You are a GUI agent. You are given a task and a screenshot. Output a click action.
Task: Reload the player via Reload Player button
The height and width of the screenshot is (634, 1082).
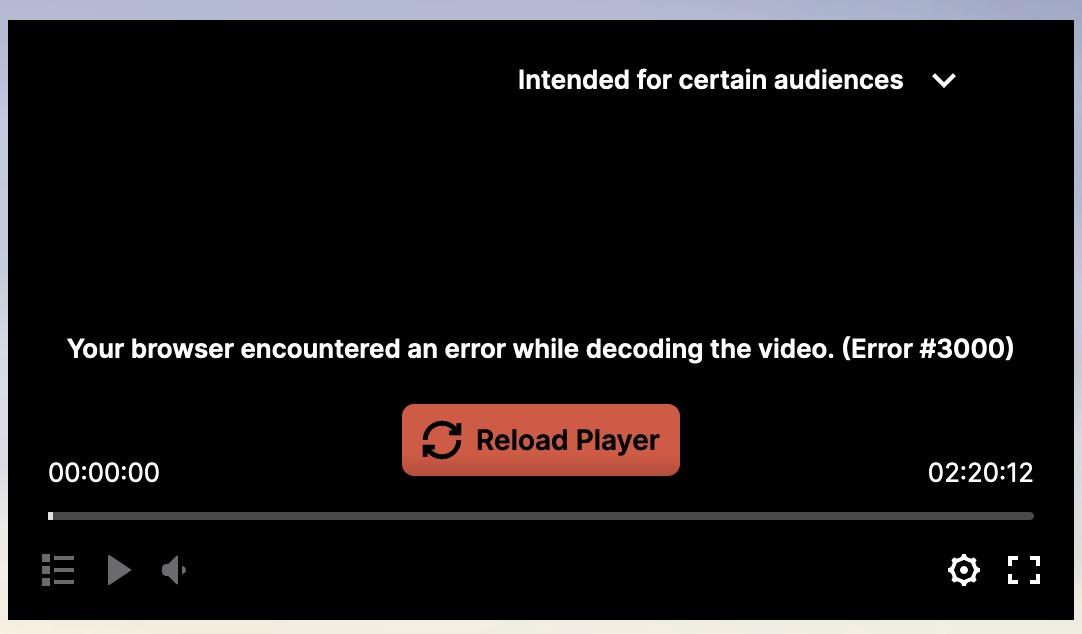coord(541,440)
